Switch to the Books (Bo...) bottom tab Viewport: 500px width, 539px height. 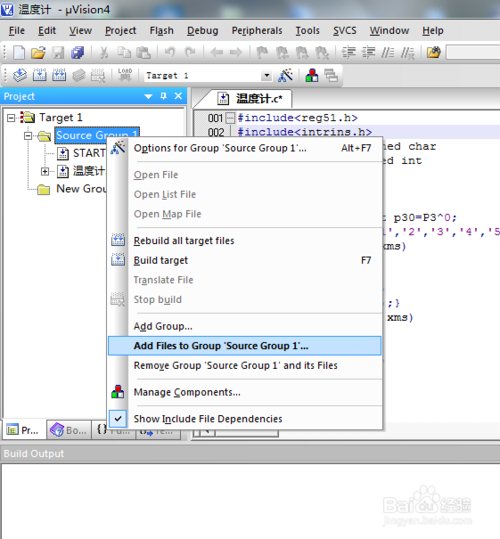tap(68, 430)
